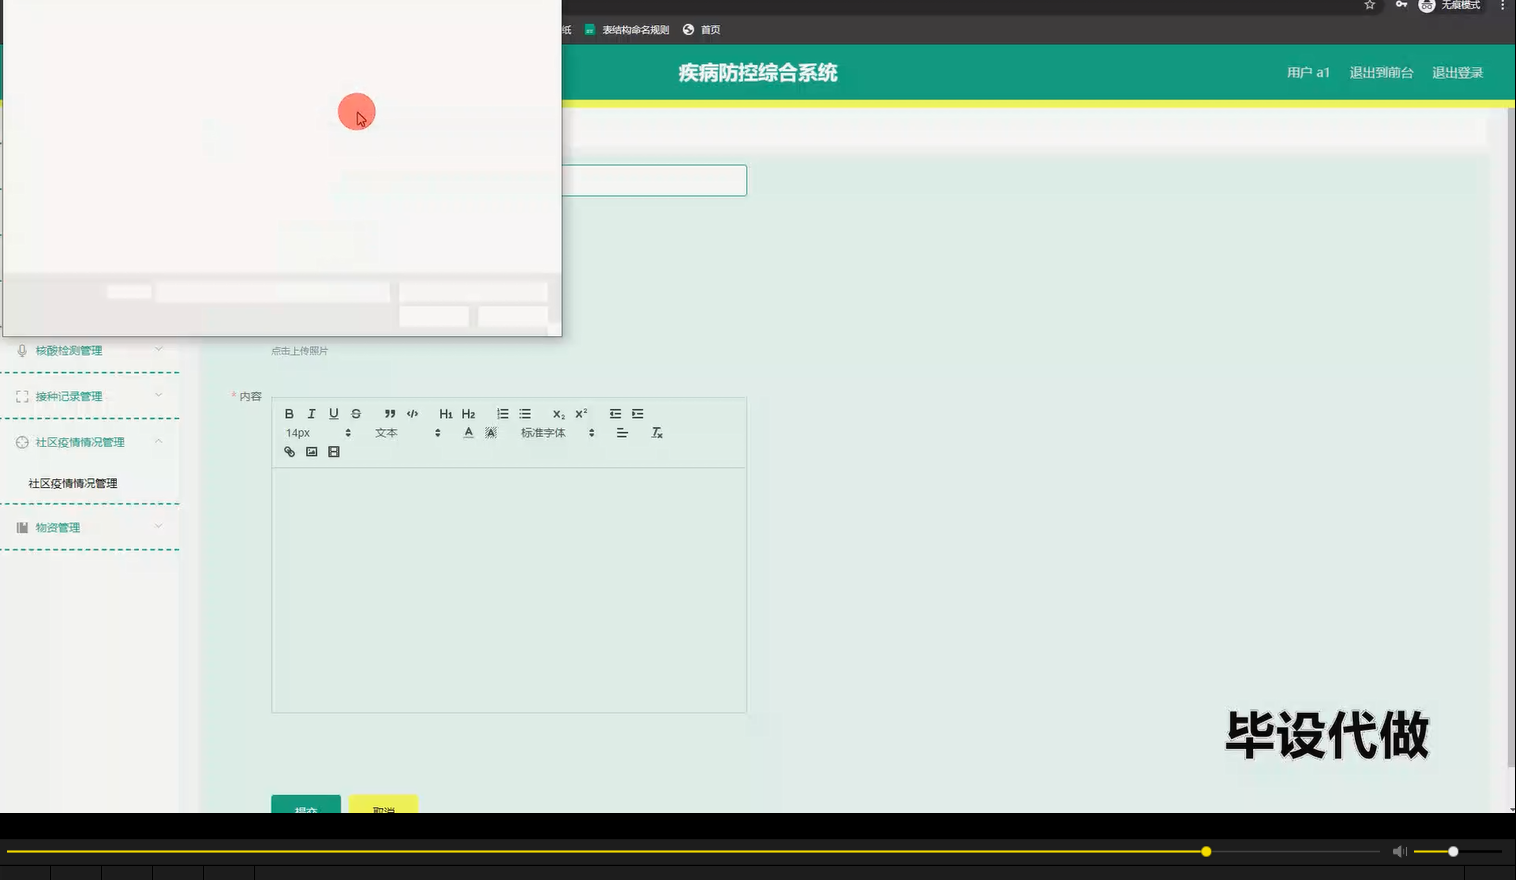Click the green submit button
Image resolution: width=1516 pixels, height=880 pixels.
tap(306, 804)
